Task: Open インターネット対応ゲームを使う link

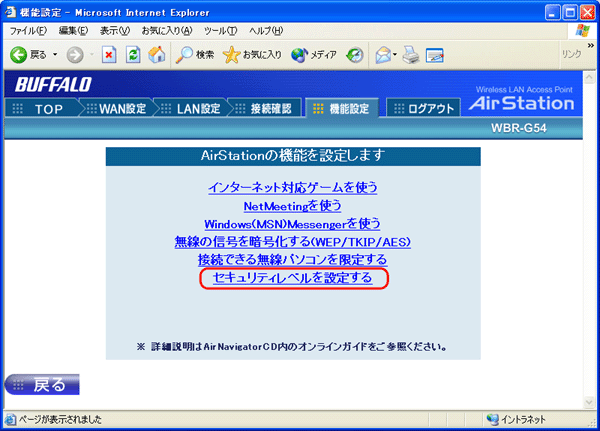Action: [x=293, y=188]
